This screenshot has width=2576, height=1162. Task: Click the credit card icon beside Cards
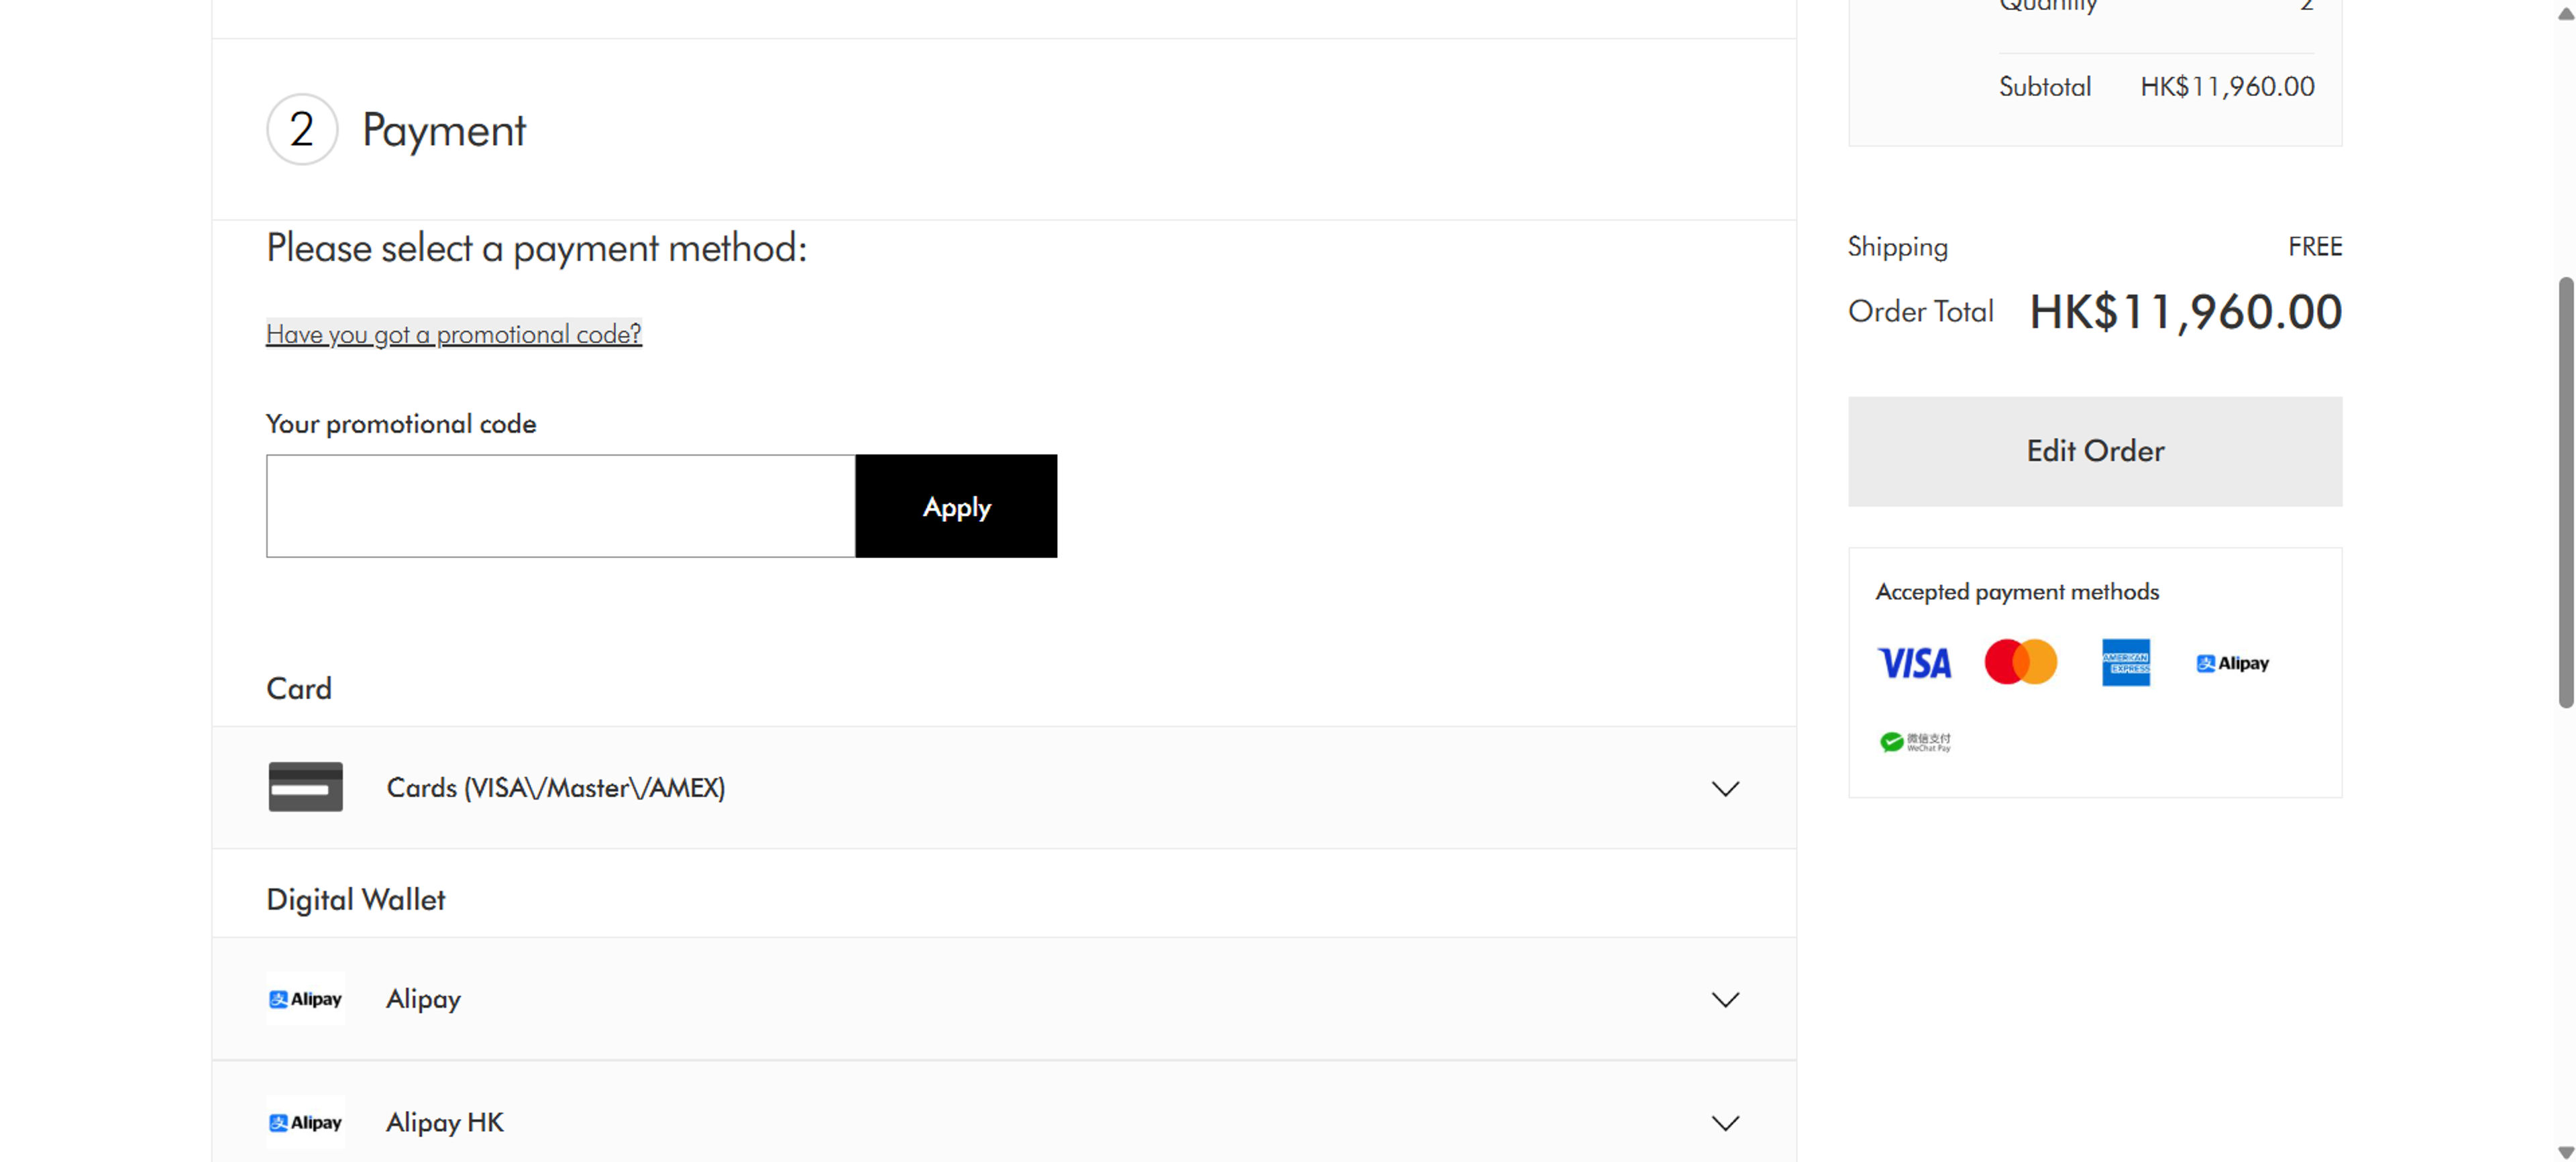(x=305, y=787)
